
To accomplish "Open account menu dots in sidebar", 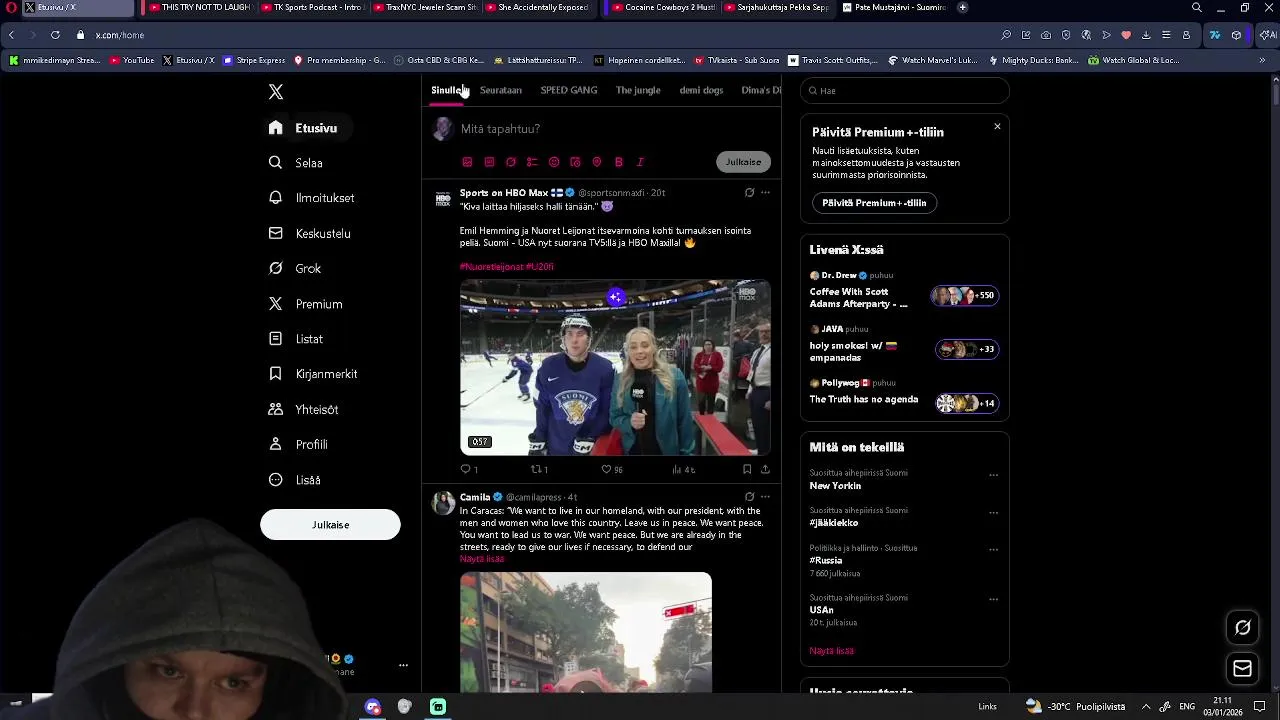I will [403, 665].
